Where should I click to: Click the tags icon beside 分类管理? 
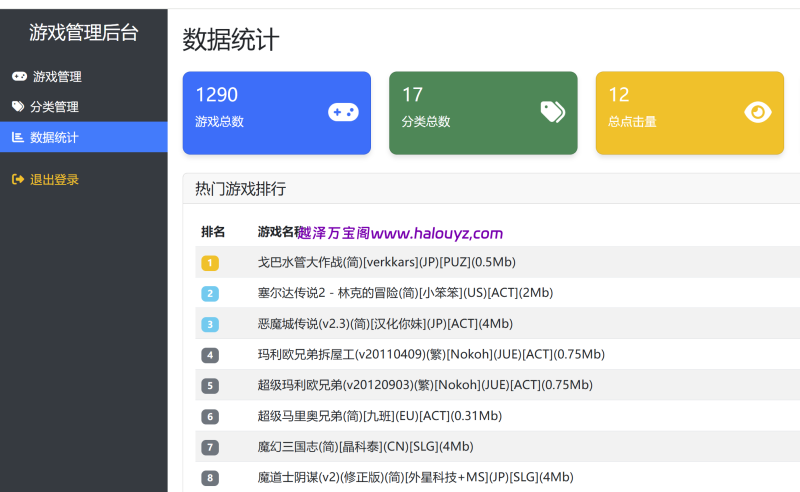click(x=18, y=106)
